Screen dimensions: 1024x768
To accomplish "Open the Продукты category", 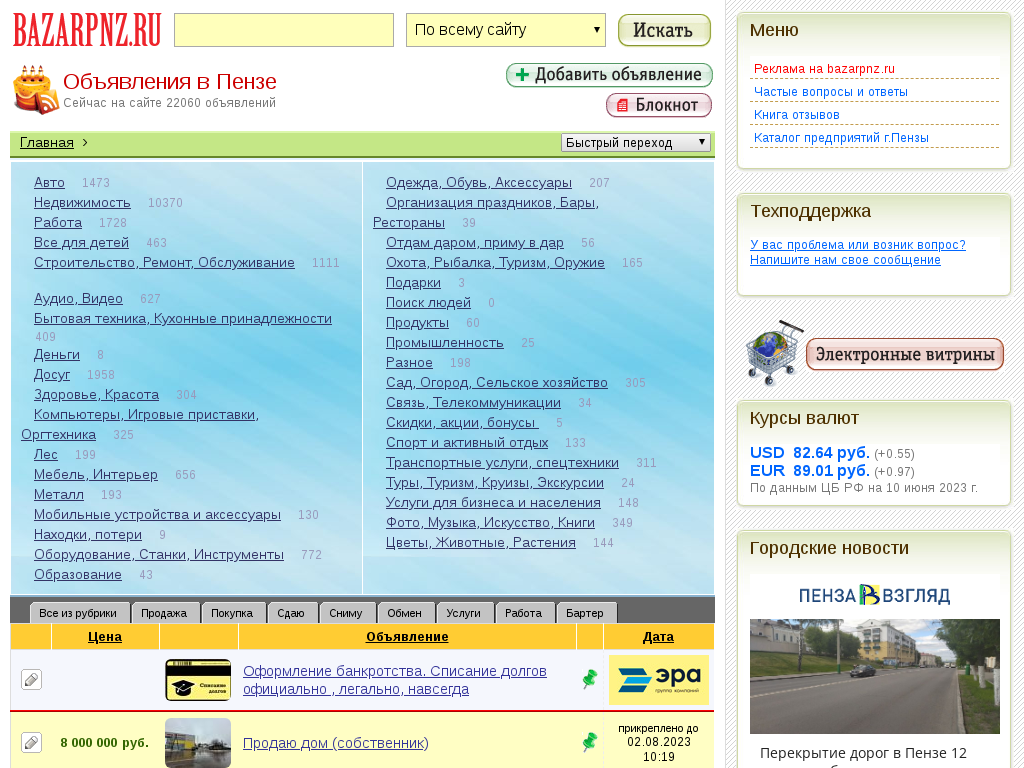I will click(417, 322).
